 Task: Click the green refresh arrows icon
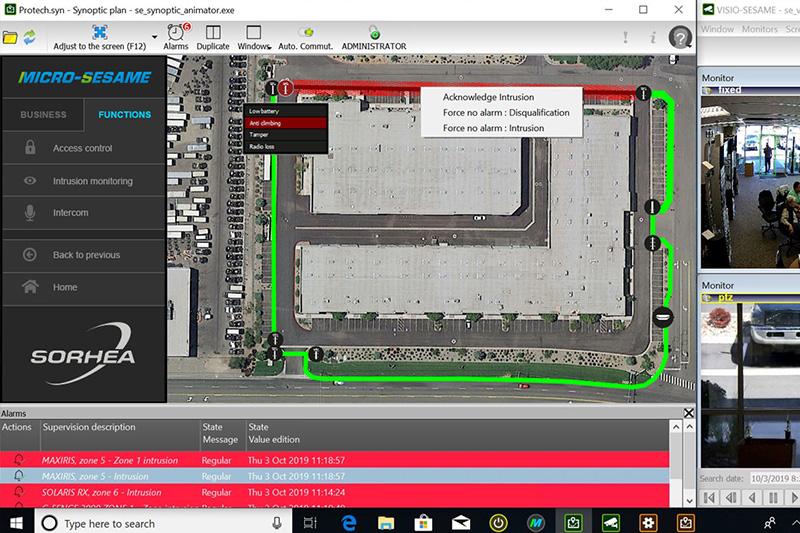pos(30,38)
